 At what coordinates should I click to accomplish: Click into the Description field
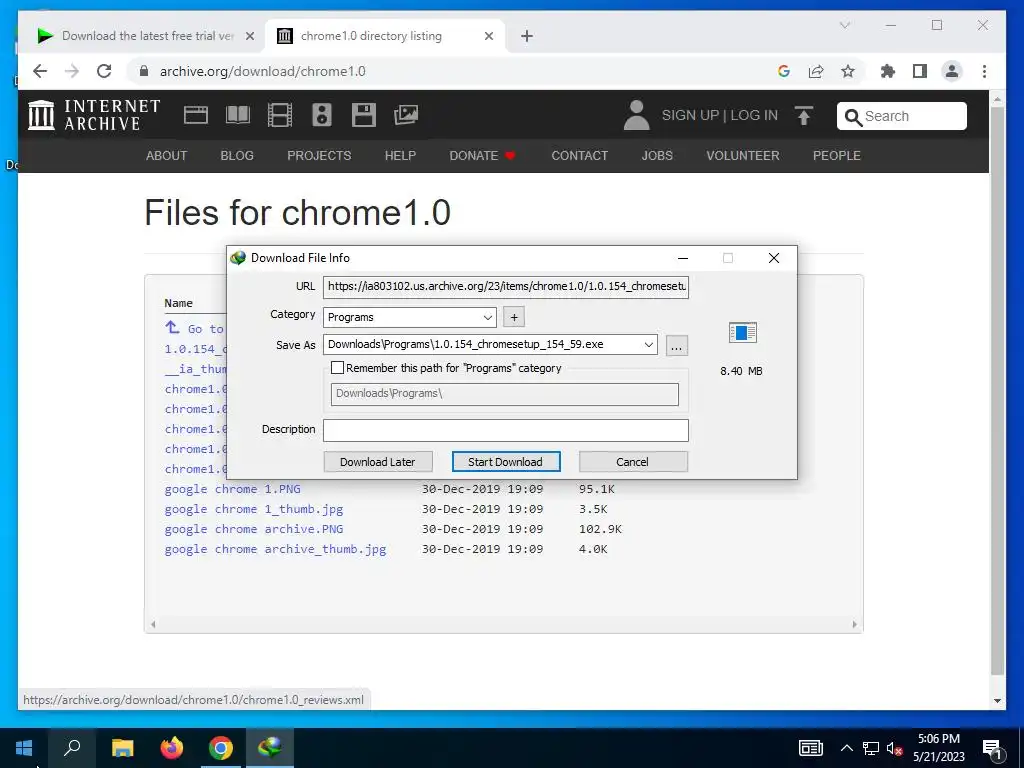tap(505, 430)
